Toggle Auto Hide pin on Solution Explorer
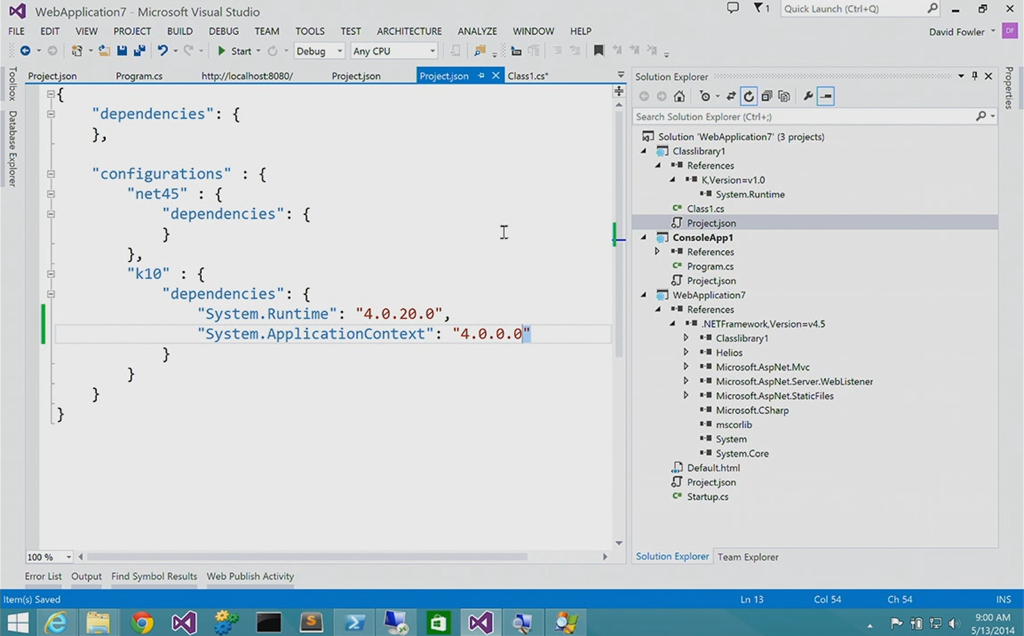The width and height of the screenshot is (1024, 636). coord(974,76)
